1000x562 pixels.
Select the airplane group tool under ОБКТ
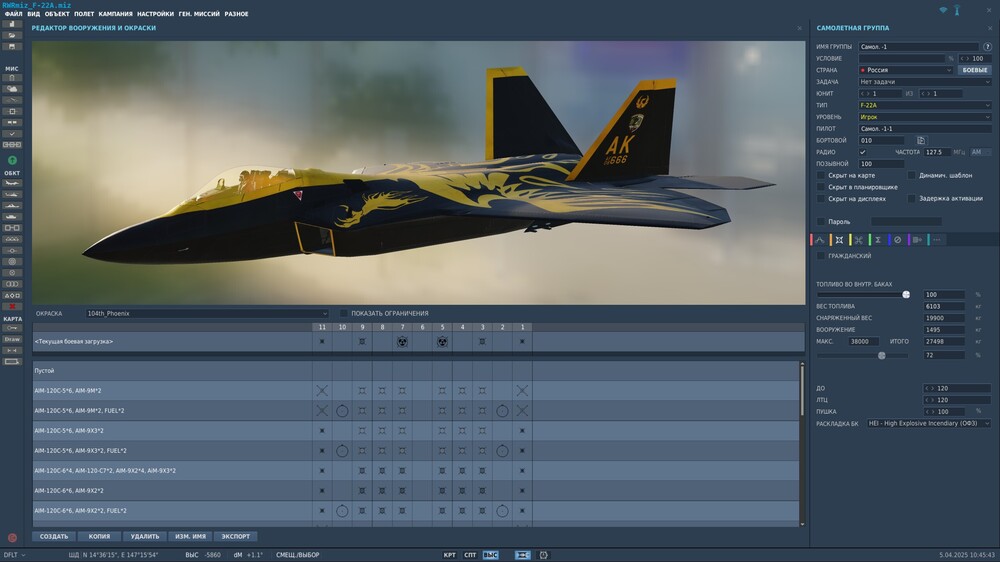(11, 184)
